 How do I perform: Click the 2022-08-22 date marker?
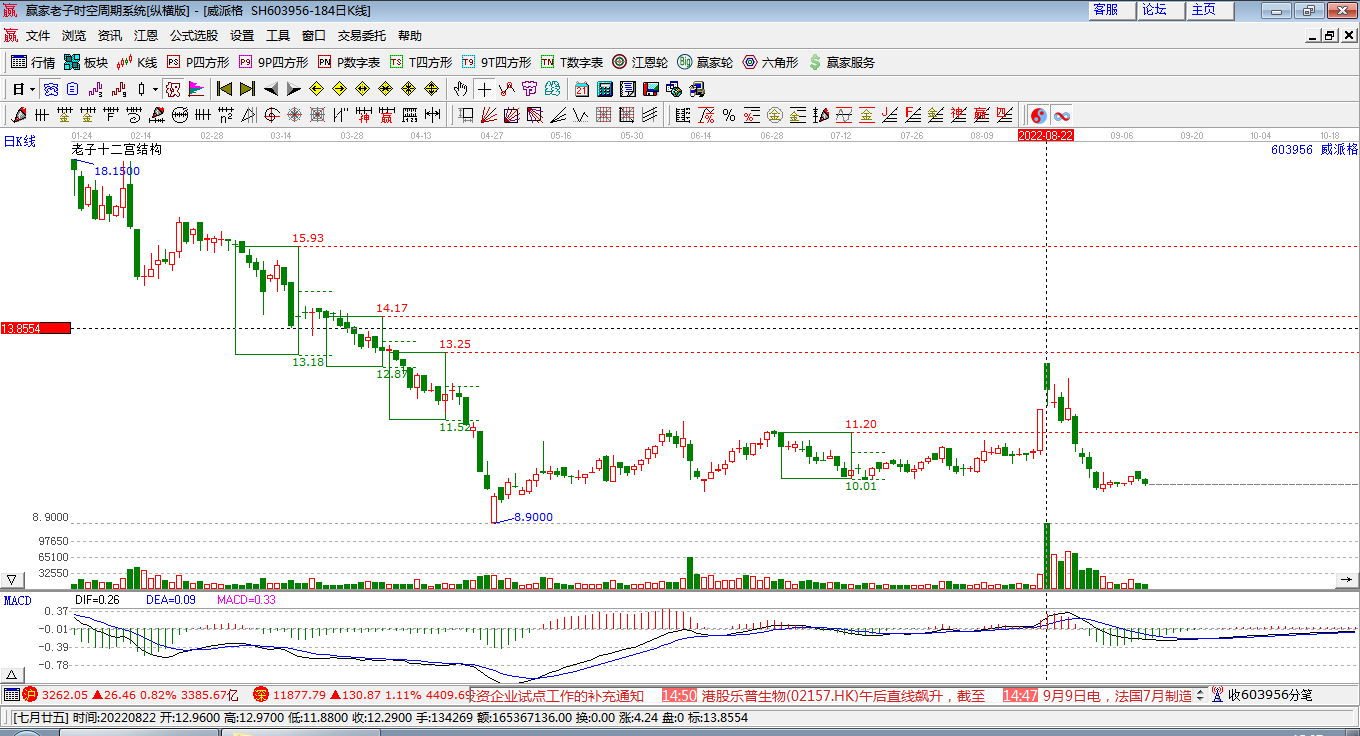point(1046,135)
